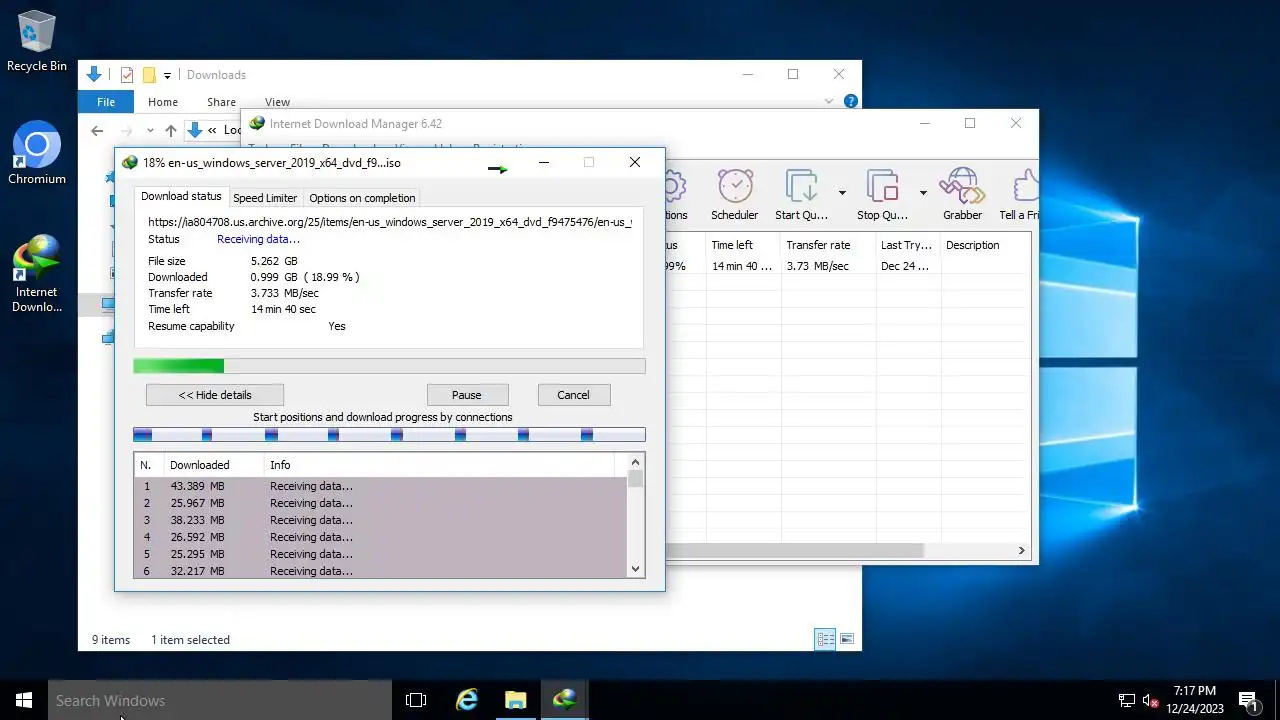Open Explorer Help question mark icon
This screenshot has height=720, width=1280.
pos(850,101)
